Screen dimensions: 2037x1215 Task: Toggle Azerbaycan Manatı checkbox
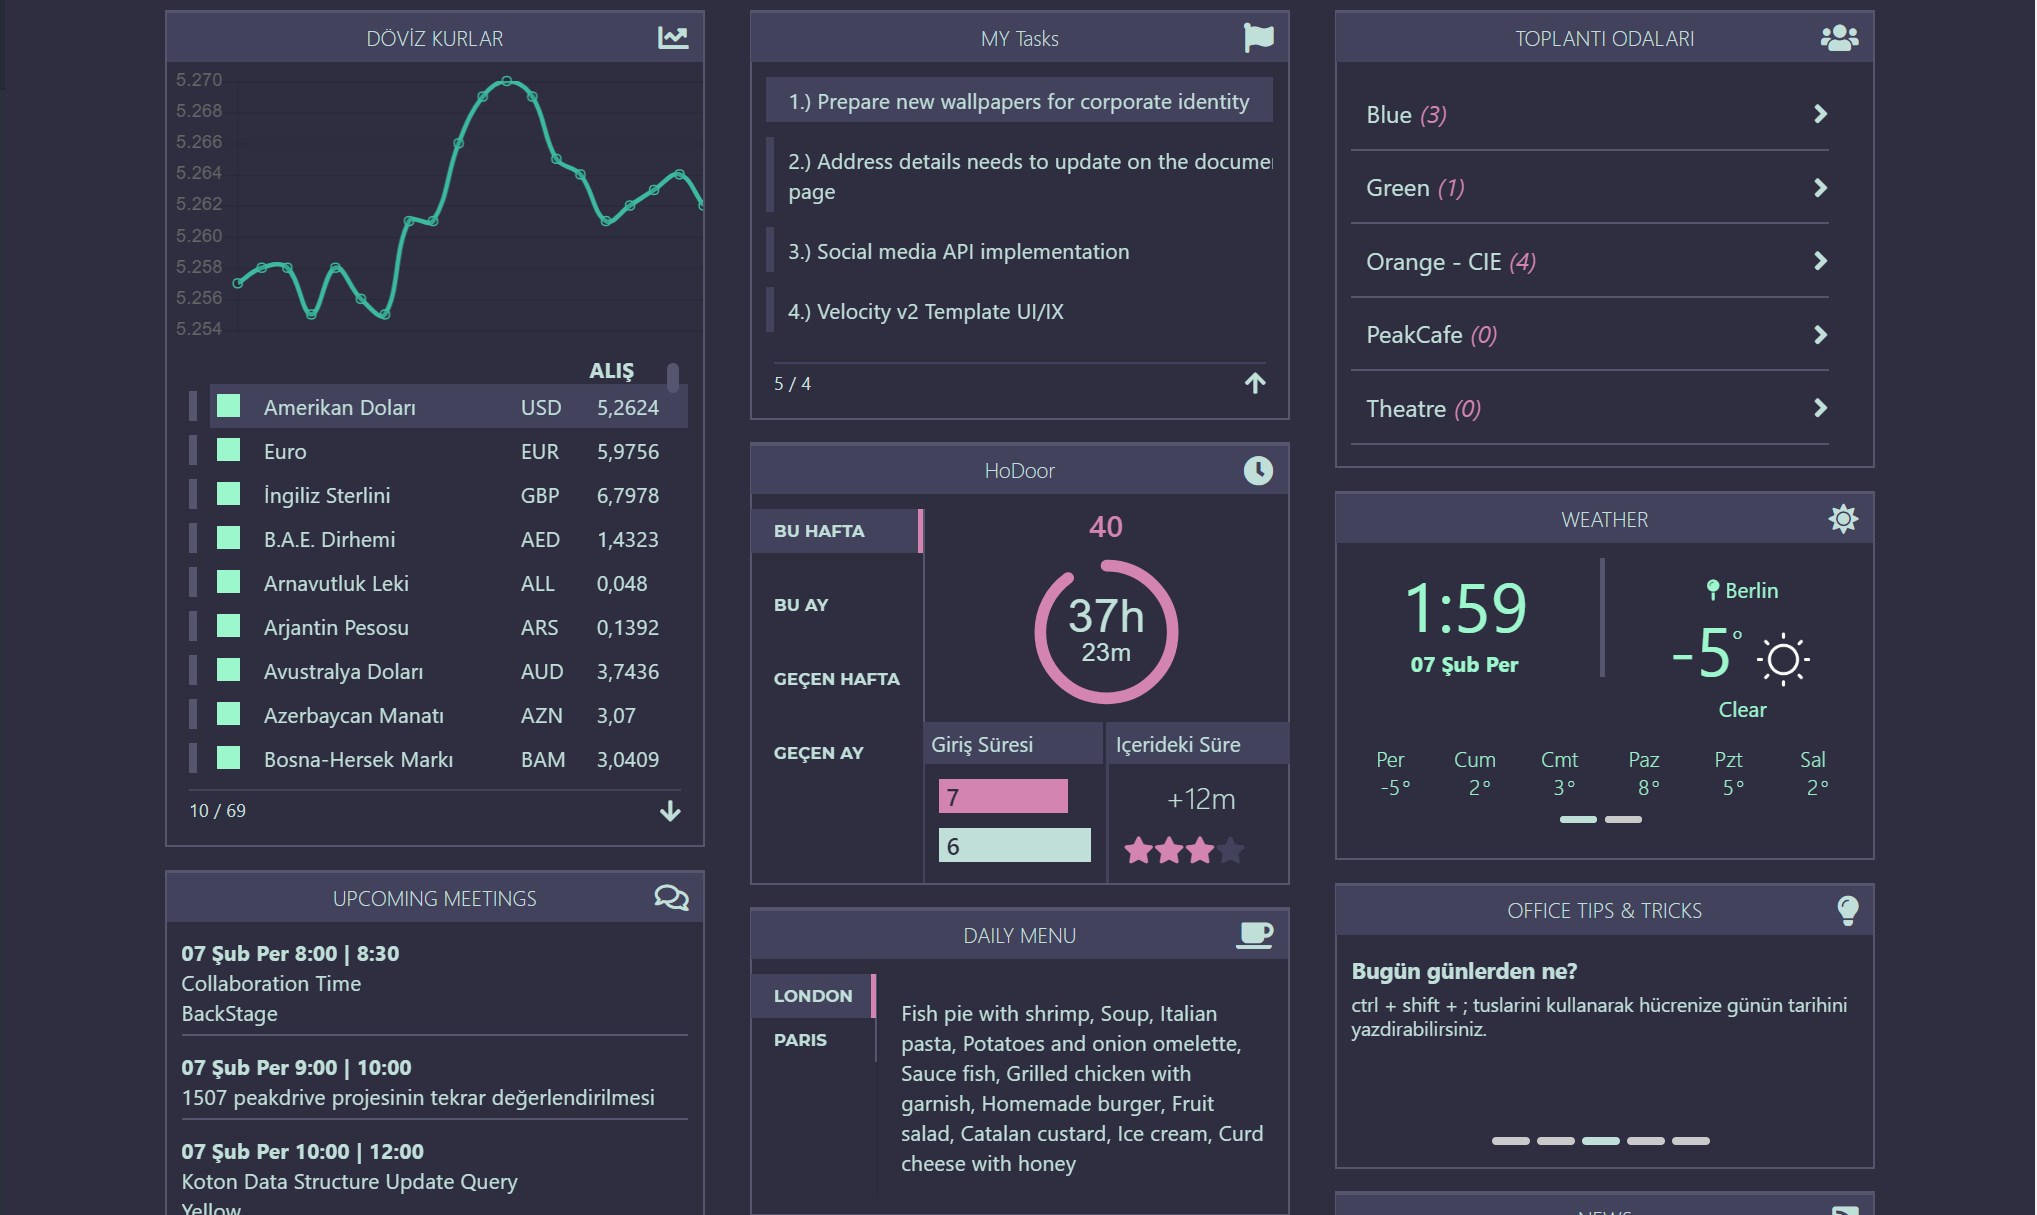[x=229, y=714]
